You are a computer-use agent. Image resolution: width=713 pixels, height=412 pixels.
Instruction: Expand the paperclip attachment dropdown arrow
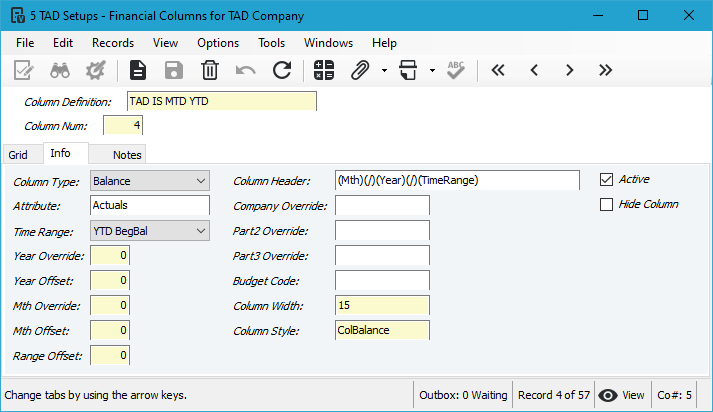click(x=384, y=70)
